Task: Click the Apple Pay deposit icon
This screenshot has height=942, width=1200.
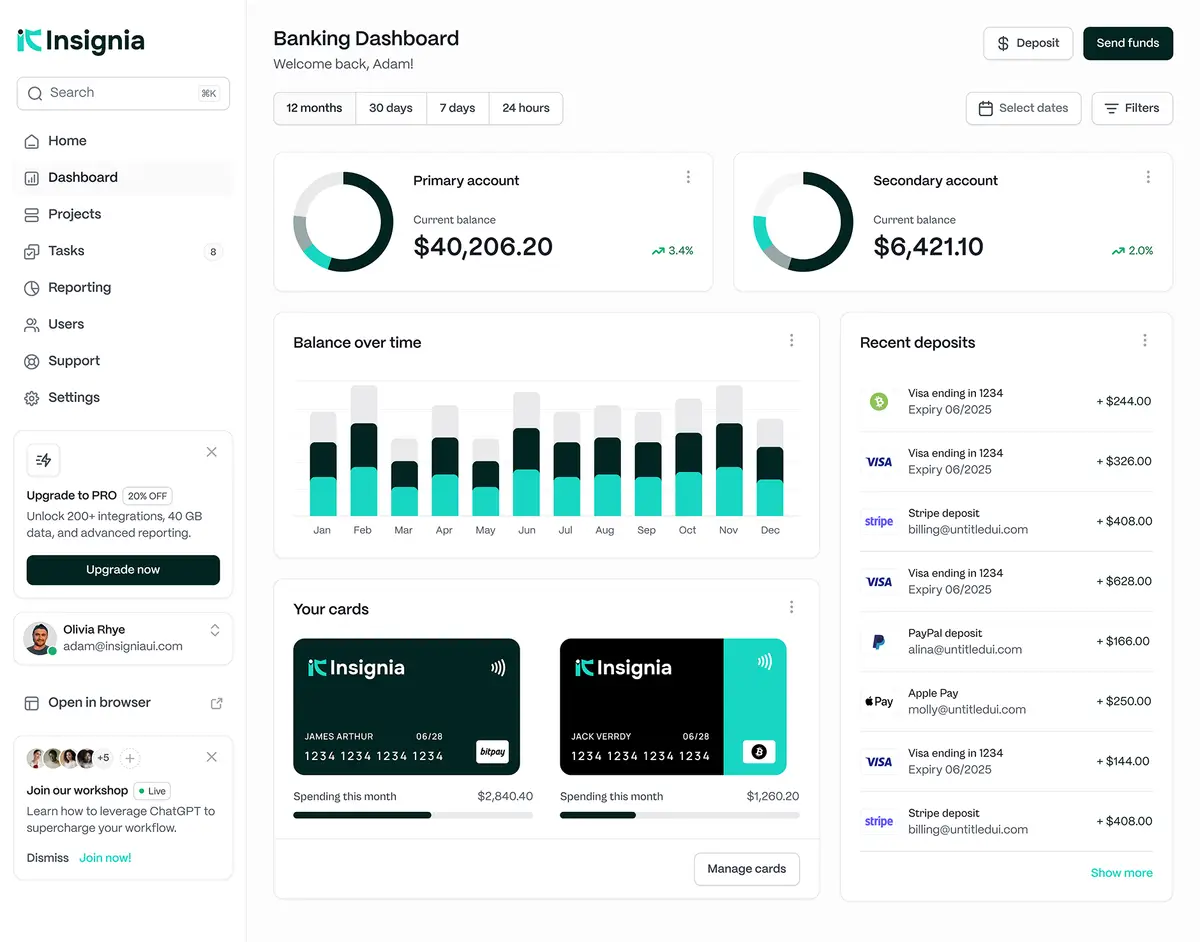Action: click(878, 702)
